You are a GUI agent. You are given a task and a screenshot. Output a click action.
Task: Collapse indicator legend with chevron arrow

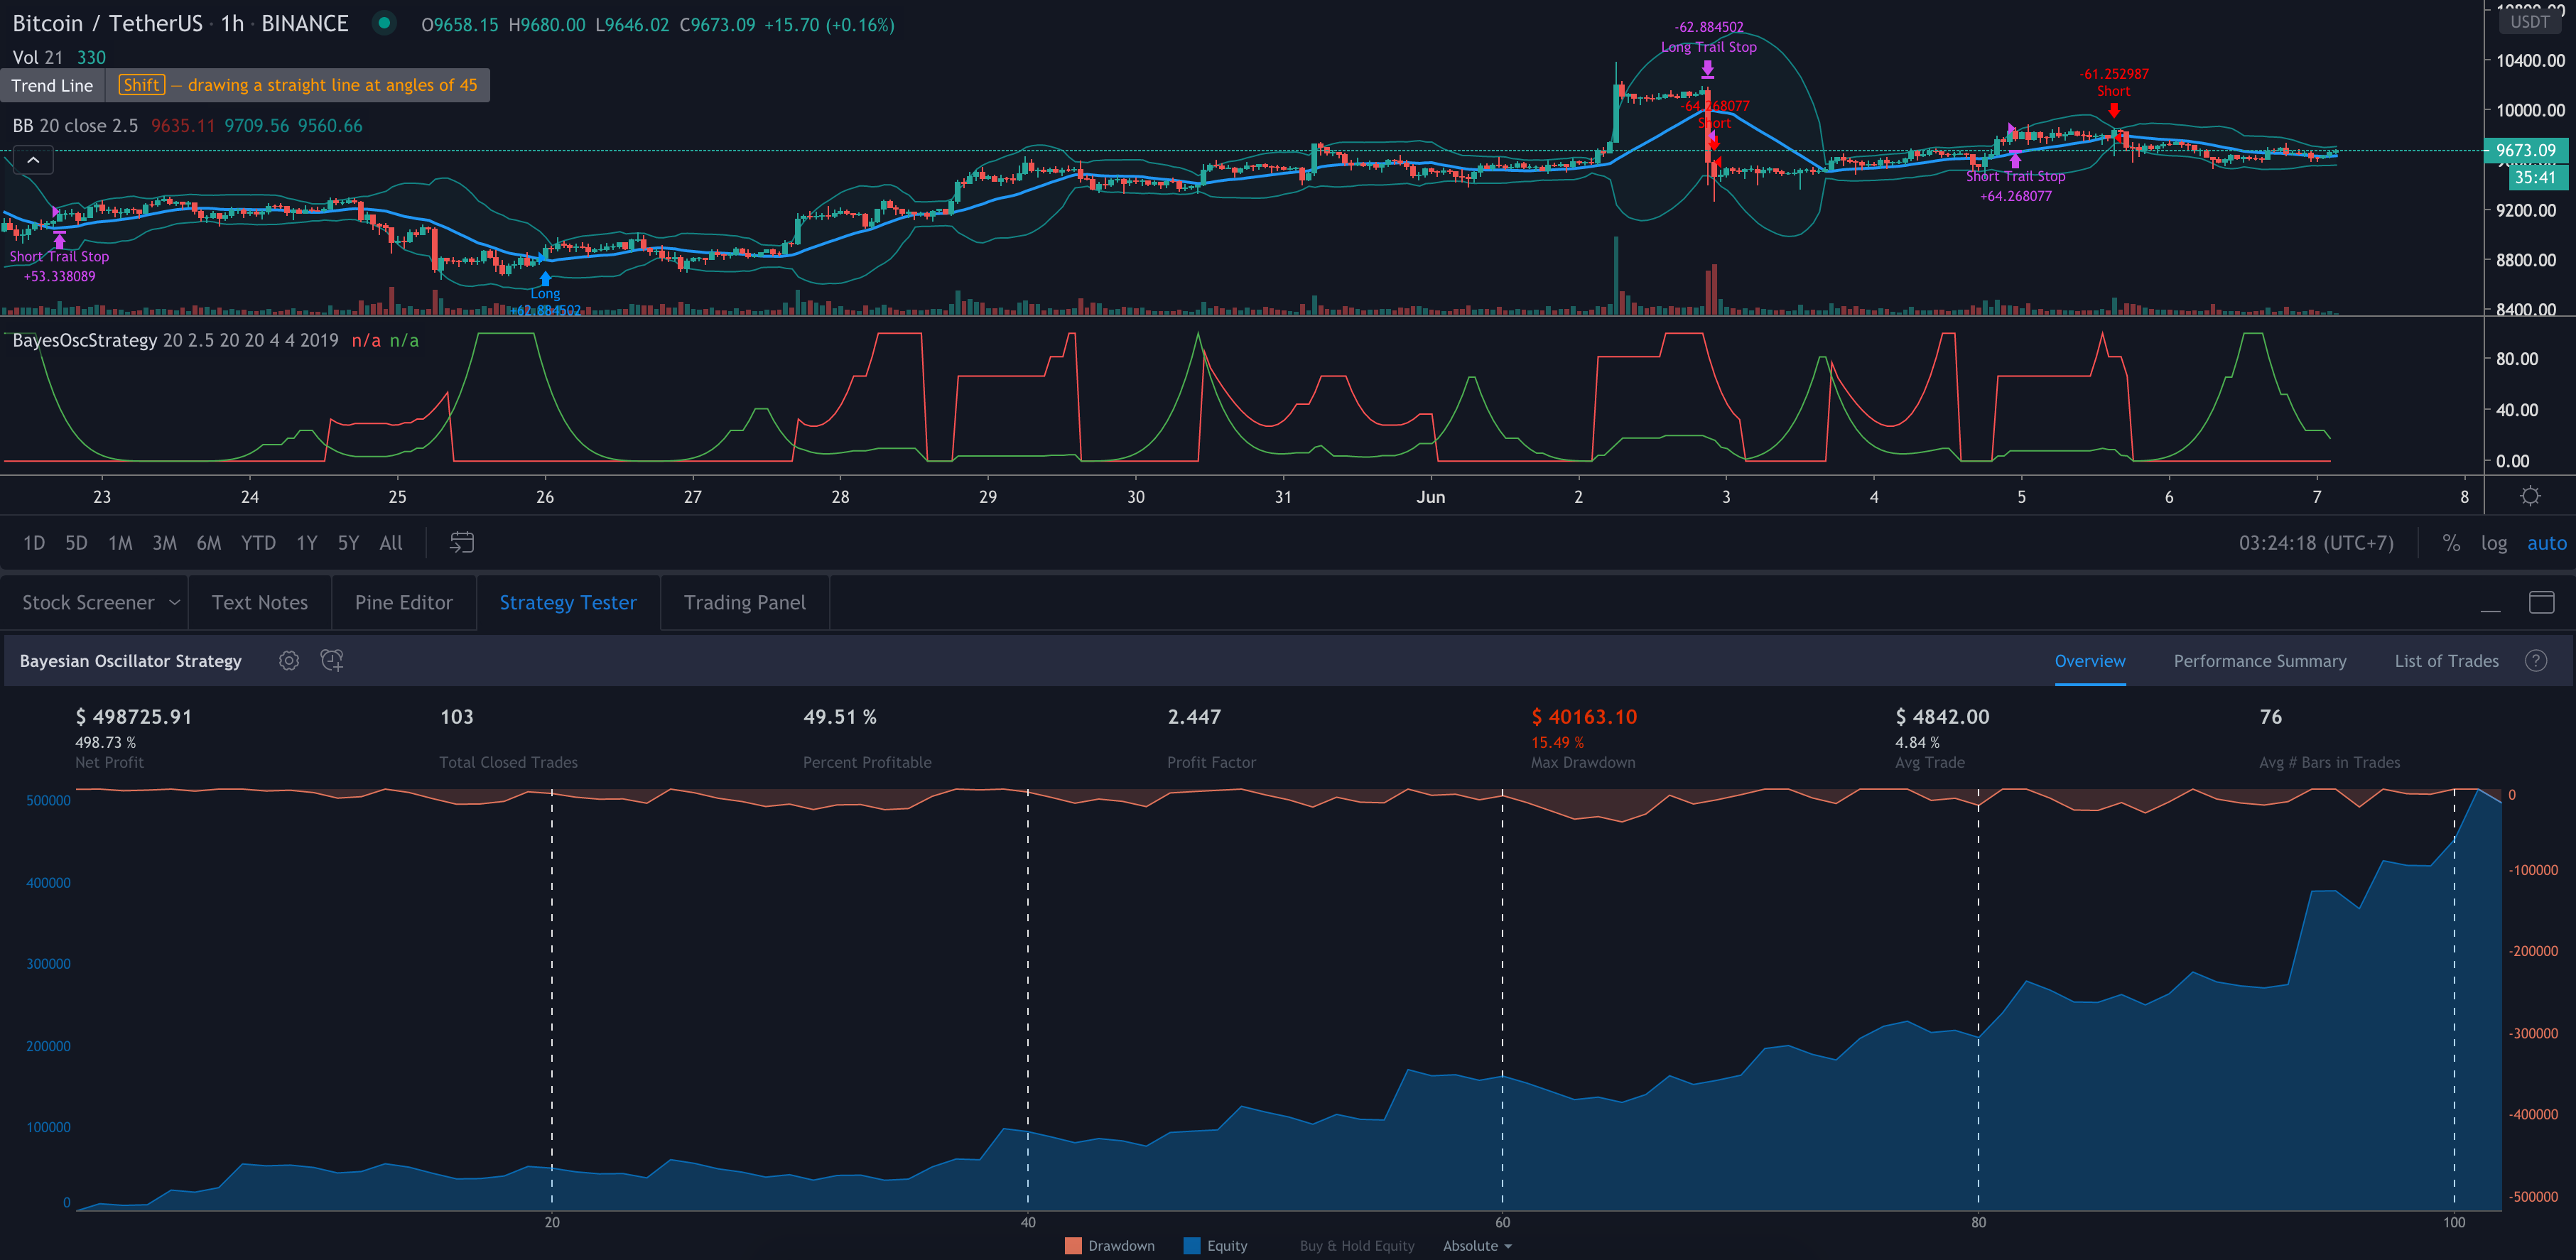click(x=33, y=161)
